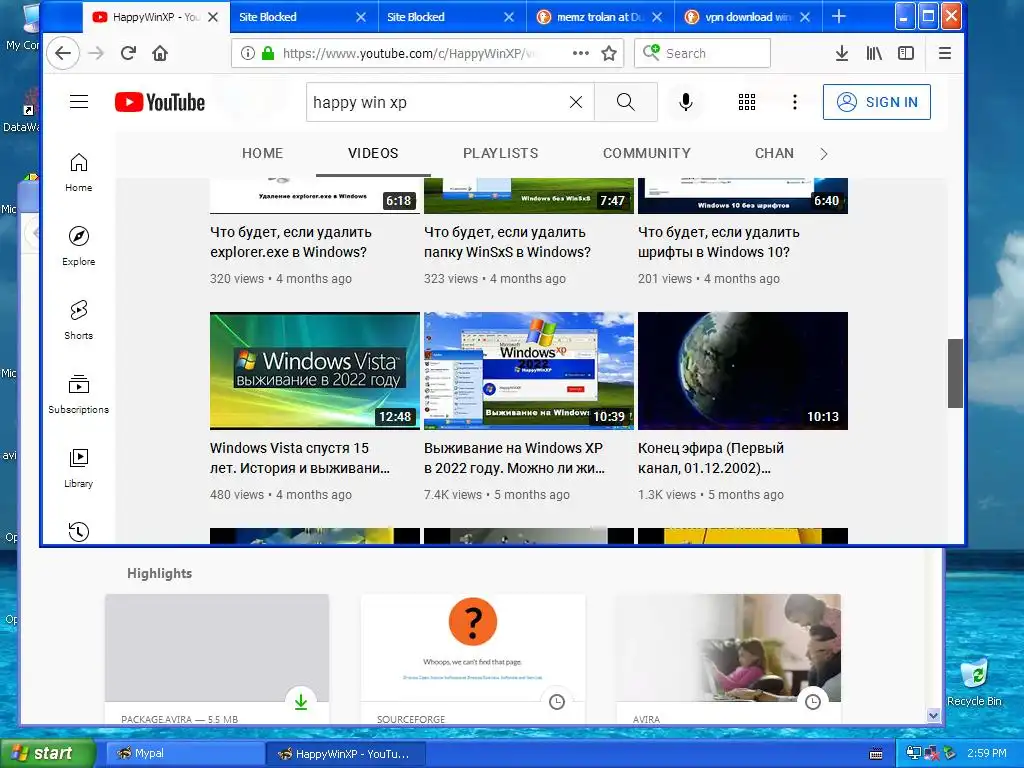Reload the page with the refresh icon
The height and width of the screenshot is (768, 1024).
click(x=128, y=54)
